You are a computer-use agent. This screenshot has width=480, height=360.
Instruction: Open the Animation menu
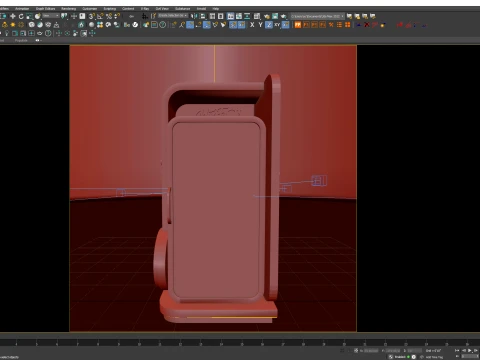click(22, 8)
